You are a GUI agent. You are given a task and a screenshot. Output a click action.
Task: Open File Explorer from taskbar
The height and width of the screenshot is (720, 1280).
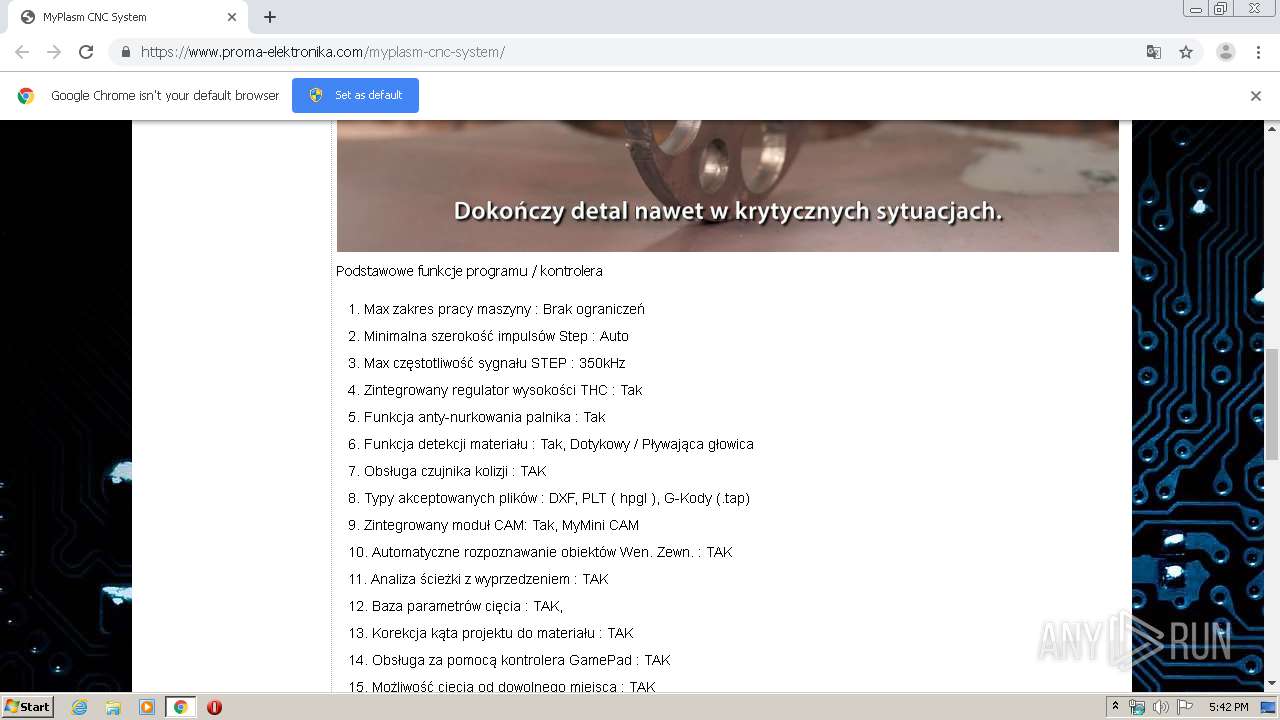pyautogui.click(x=113, y=707)
